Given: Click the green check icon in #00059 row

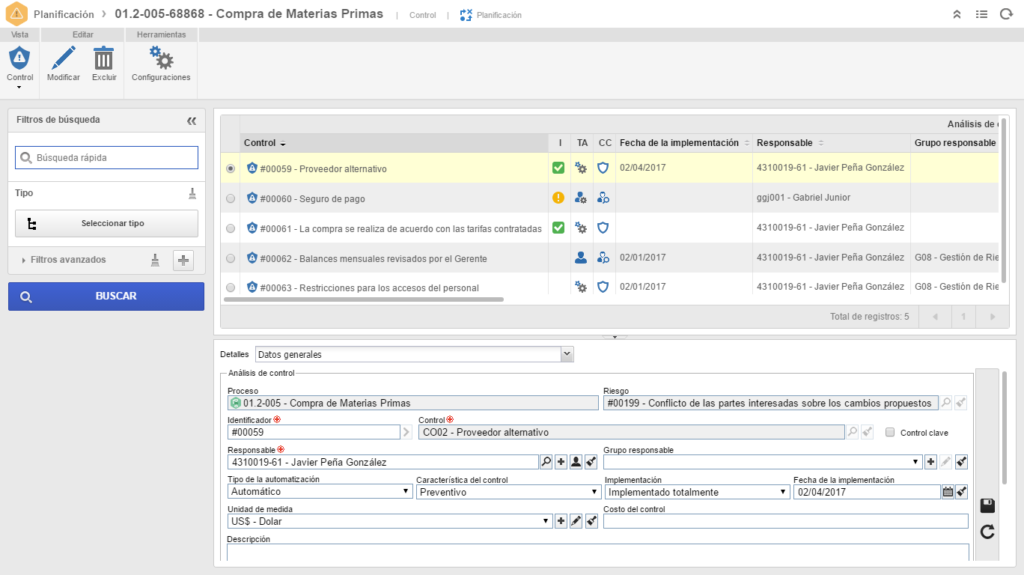Looking at the screenshot, I should coord(558,168).
